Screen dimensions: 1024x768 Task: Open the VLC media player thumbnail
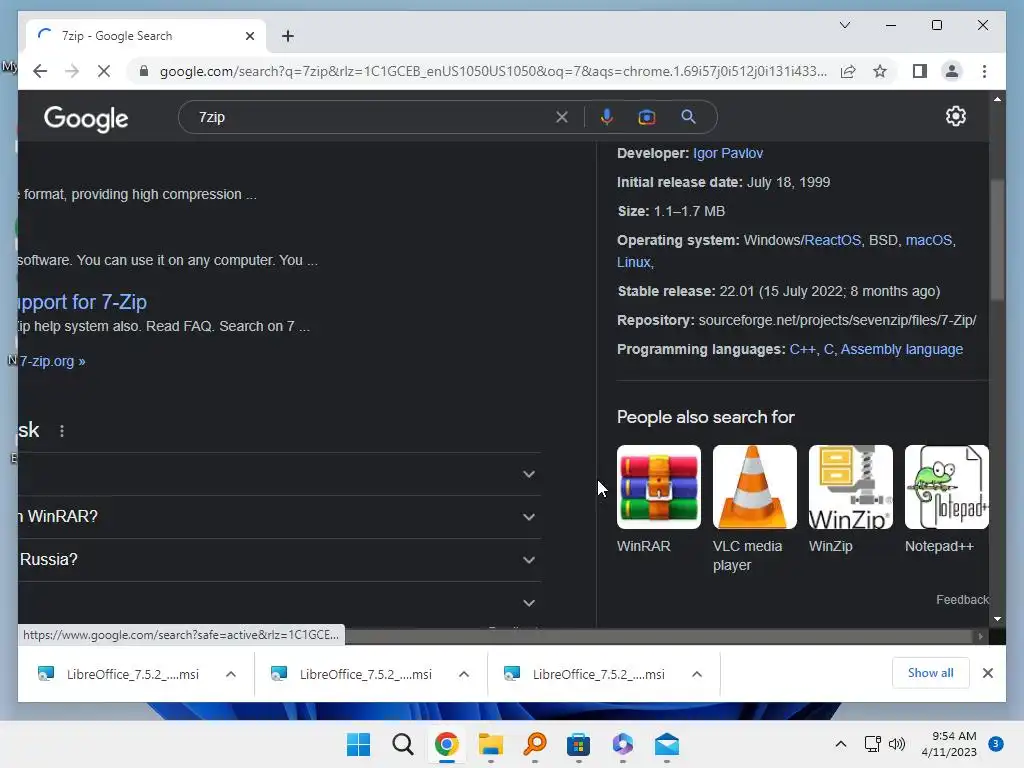click(x=754, y=487)
